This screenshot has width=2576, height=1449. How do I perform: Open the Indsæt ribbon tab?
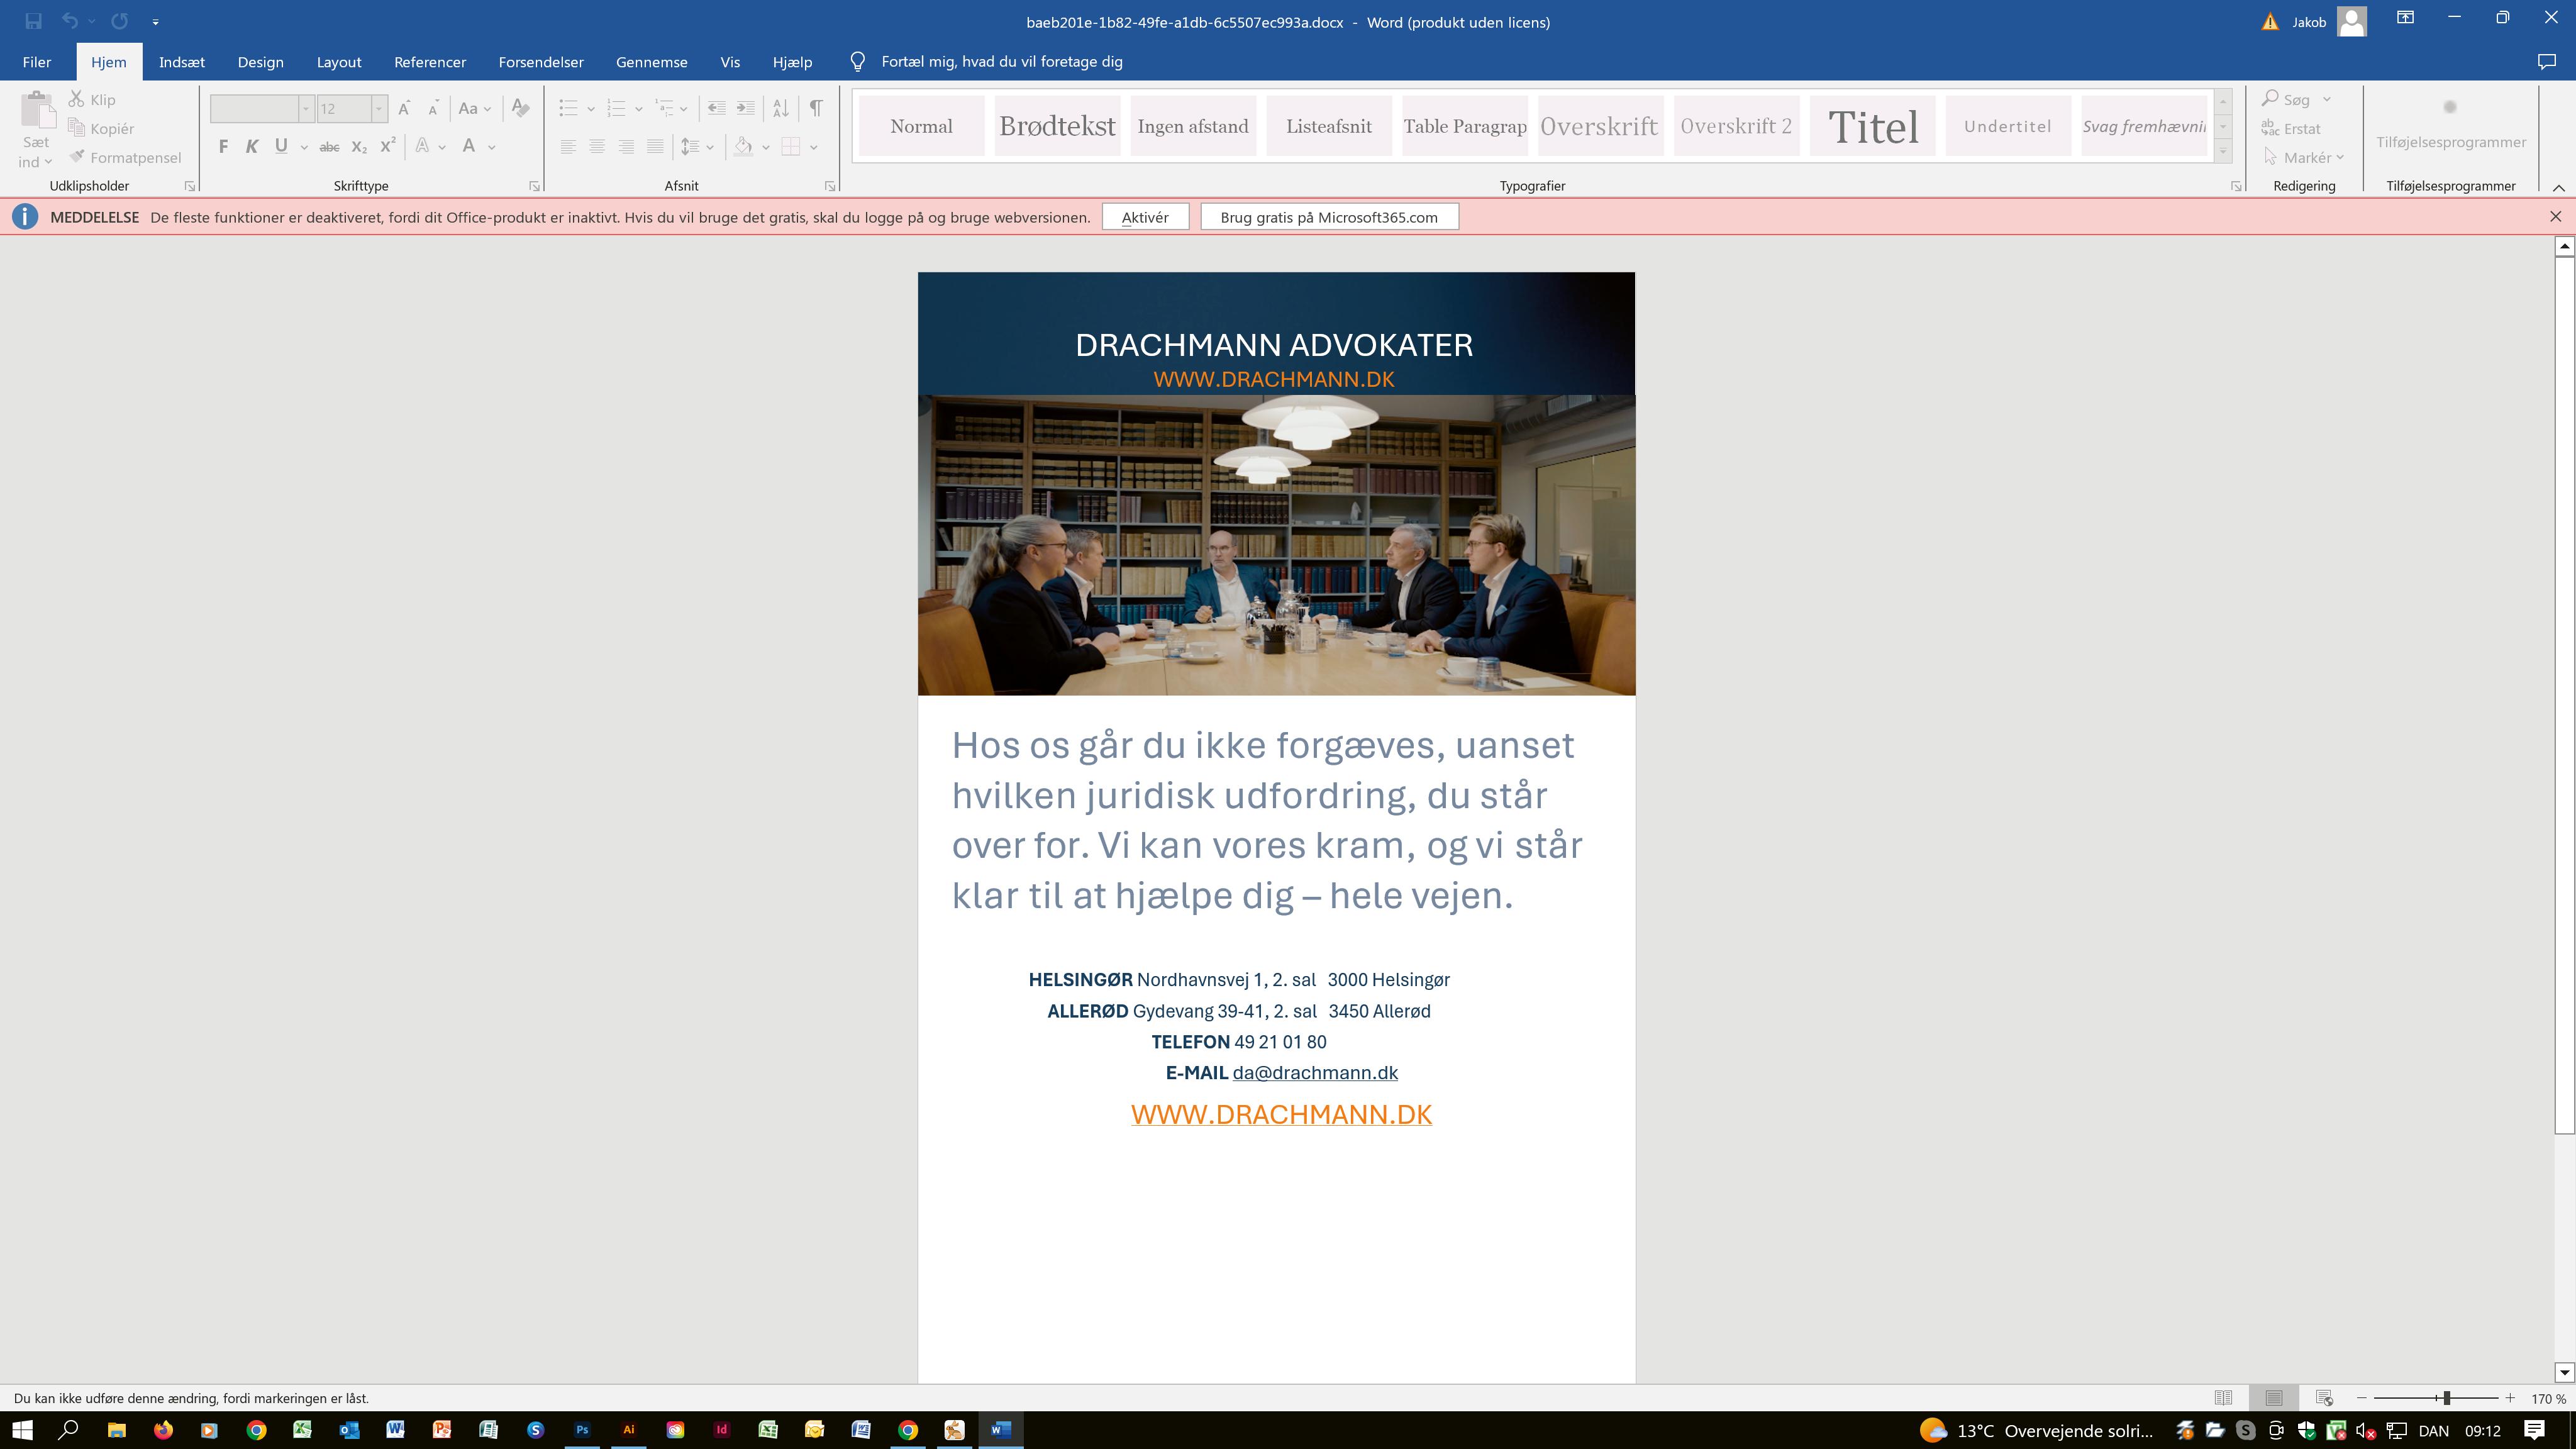click(x=182, y=62)
